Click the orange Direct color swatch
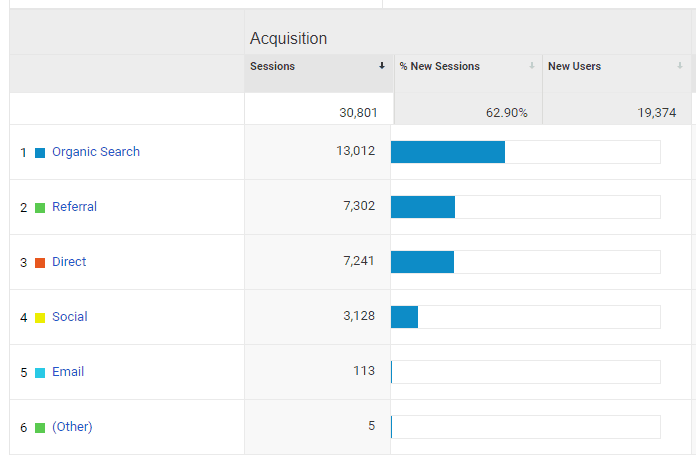 (x=40, y=263)
